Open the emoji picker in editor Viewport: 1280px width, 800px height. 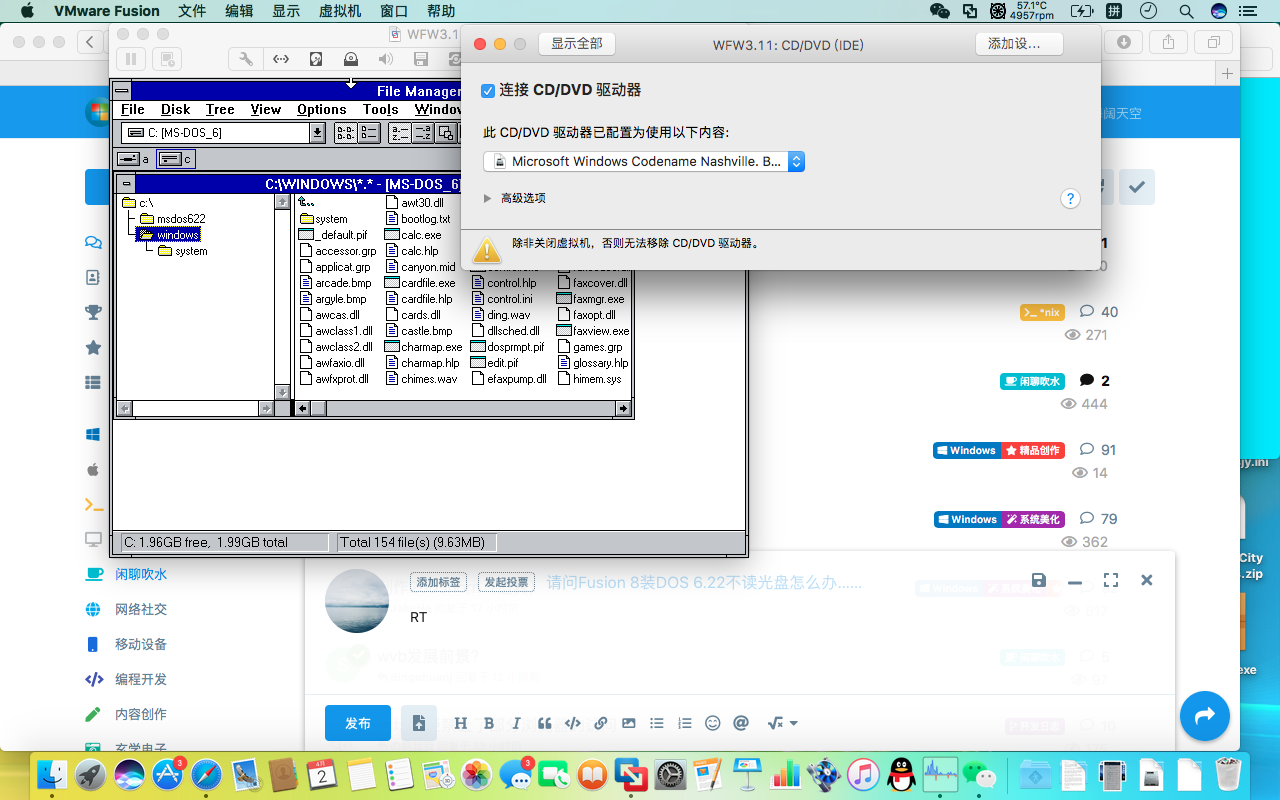tap(713, 723)
